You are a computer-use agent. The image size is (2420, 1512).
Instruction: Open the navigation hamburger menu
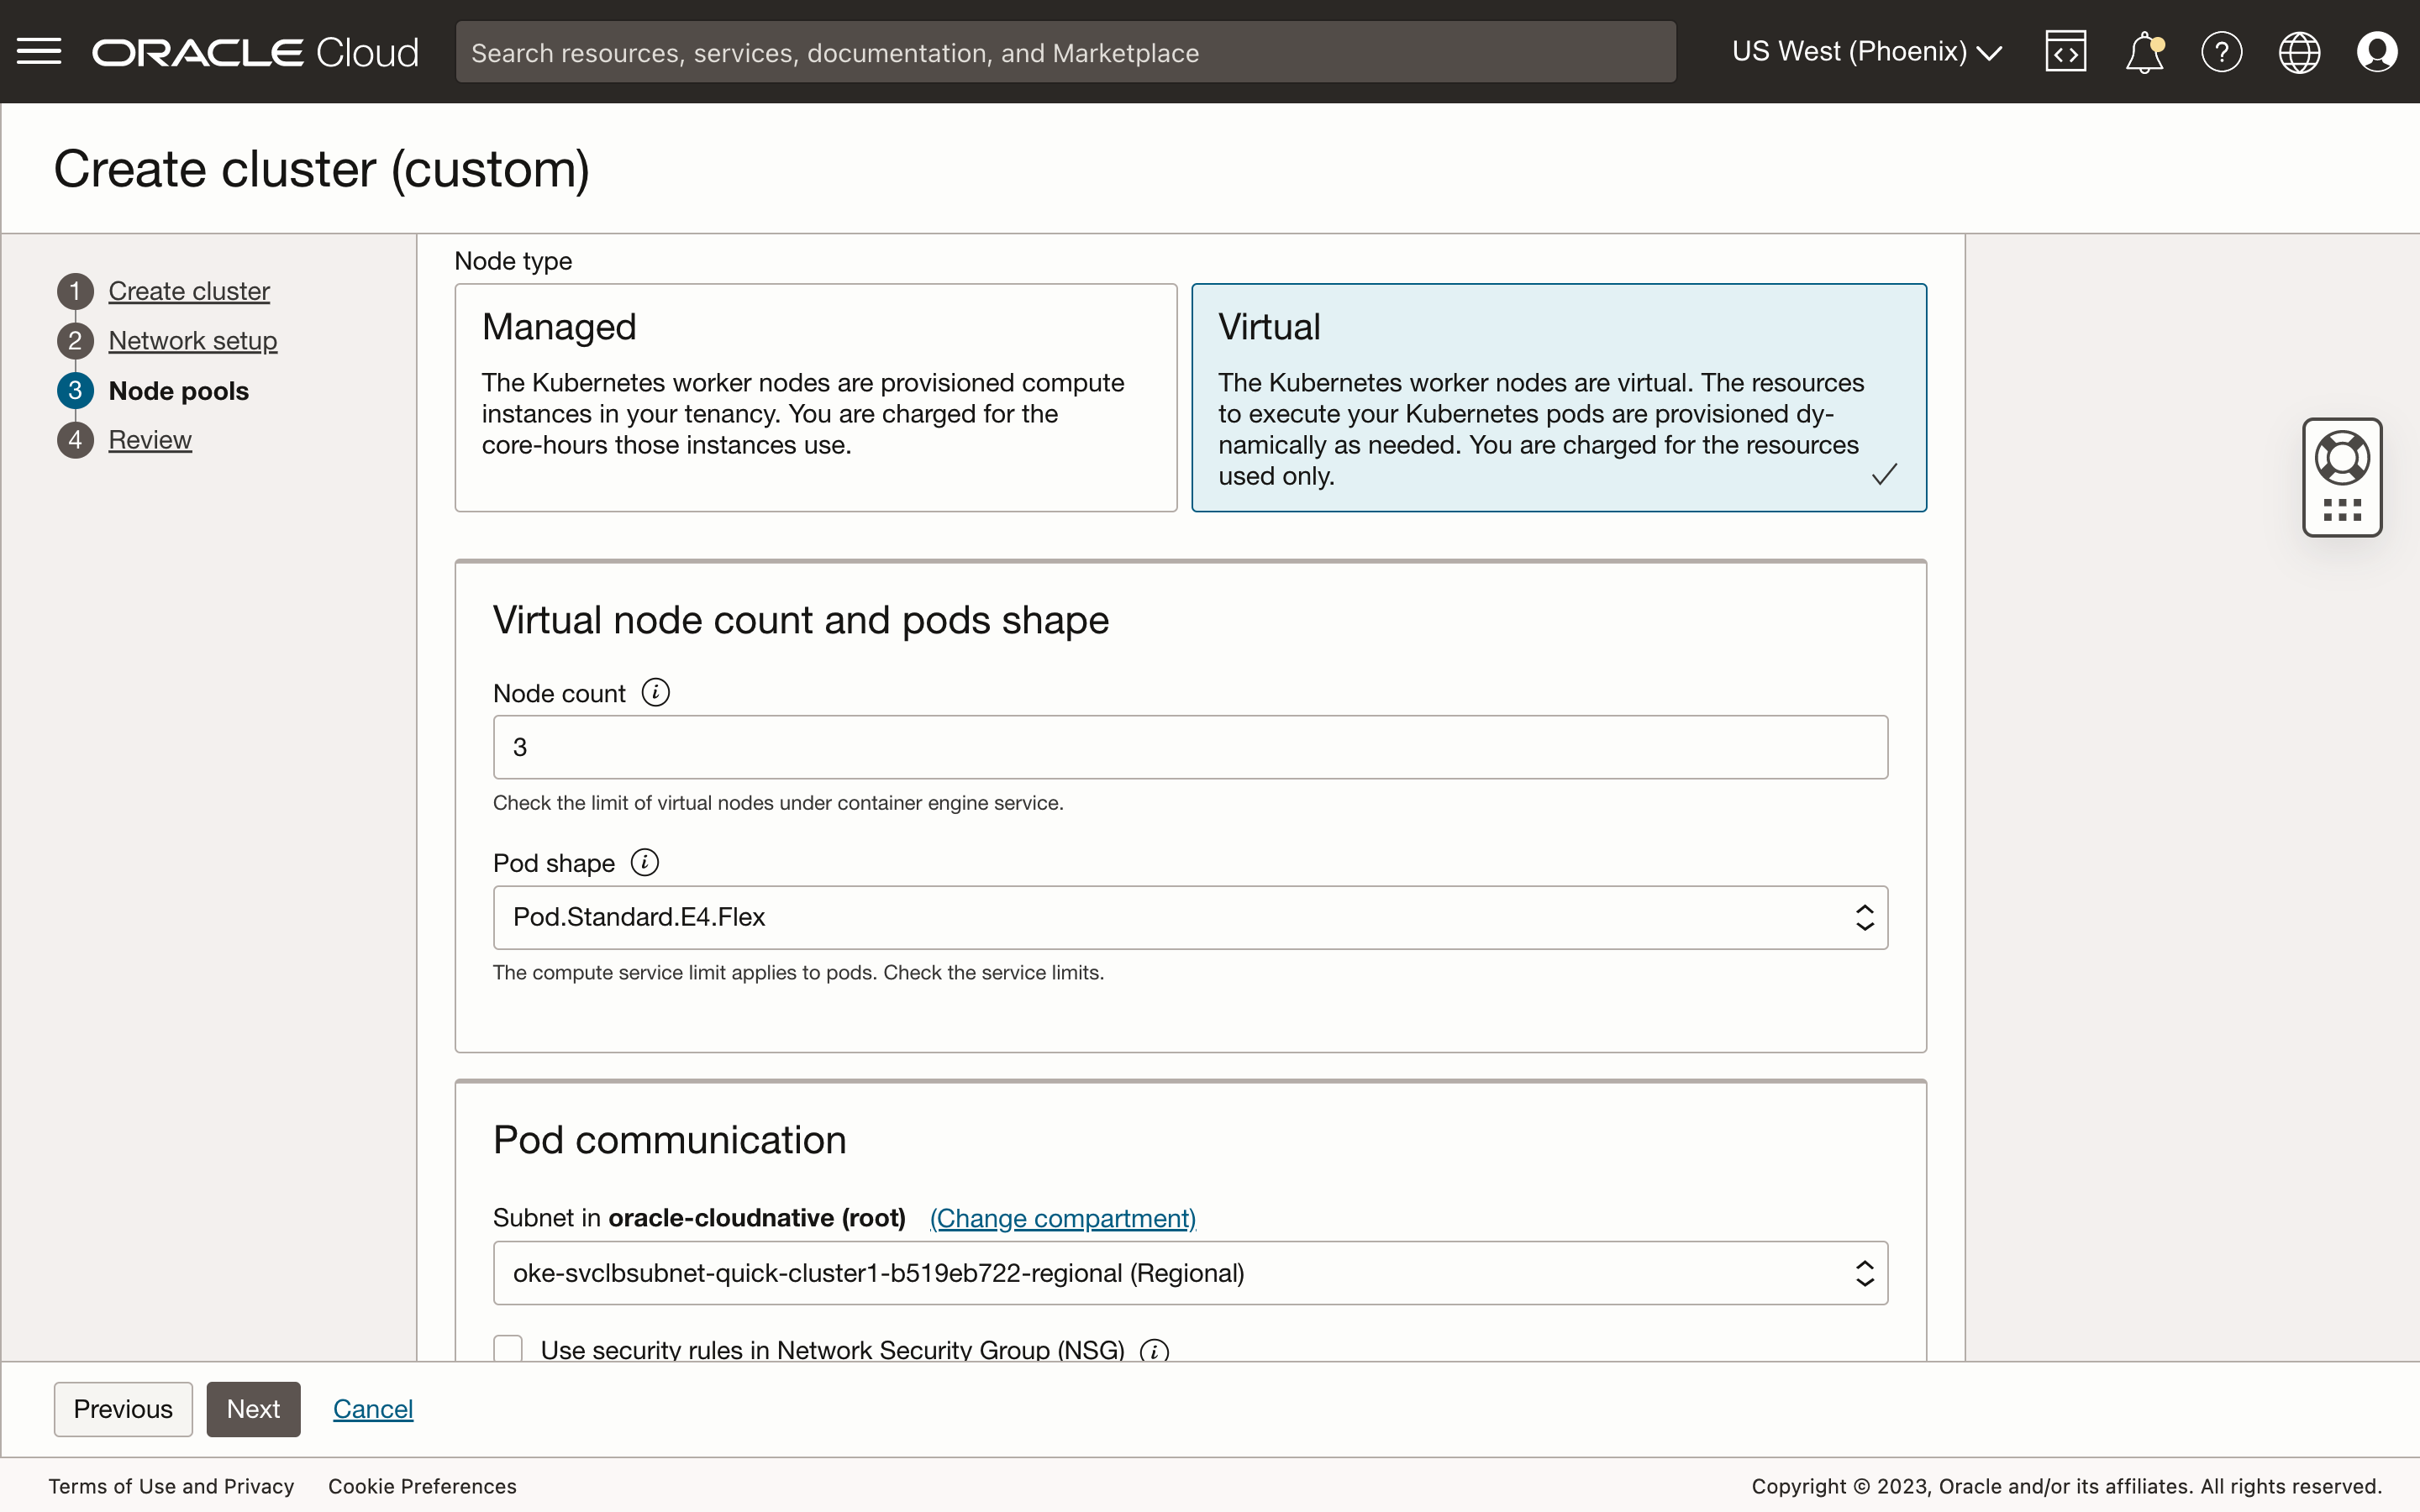coord(40,51)
